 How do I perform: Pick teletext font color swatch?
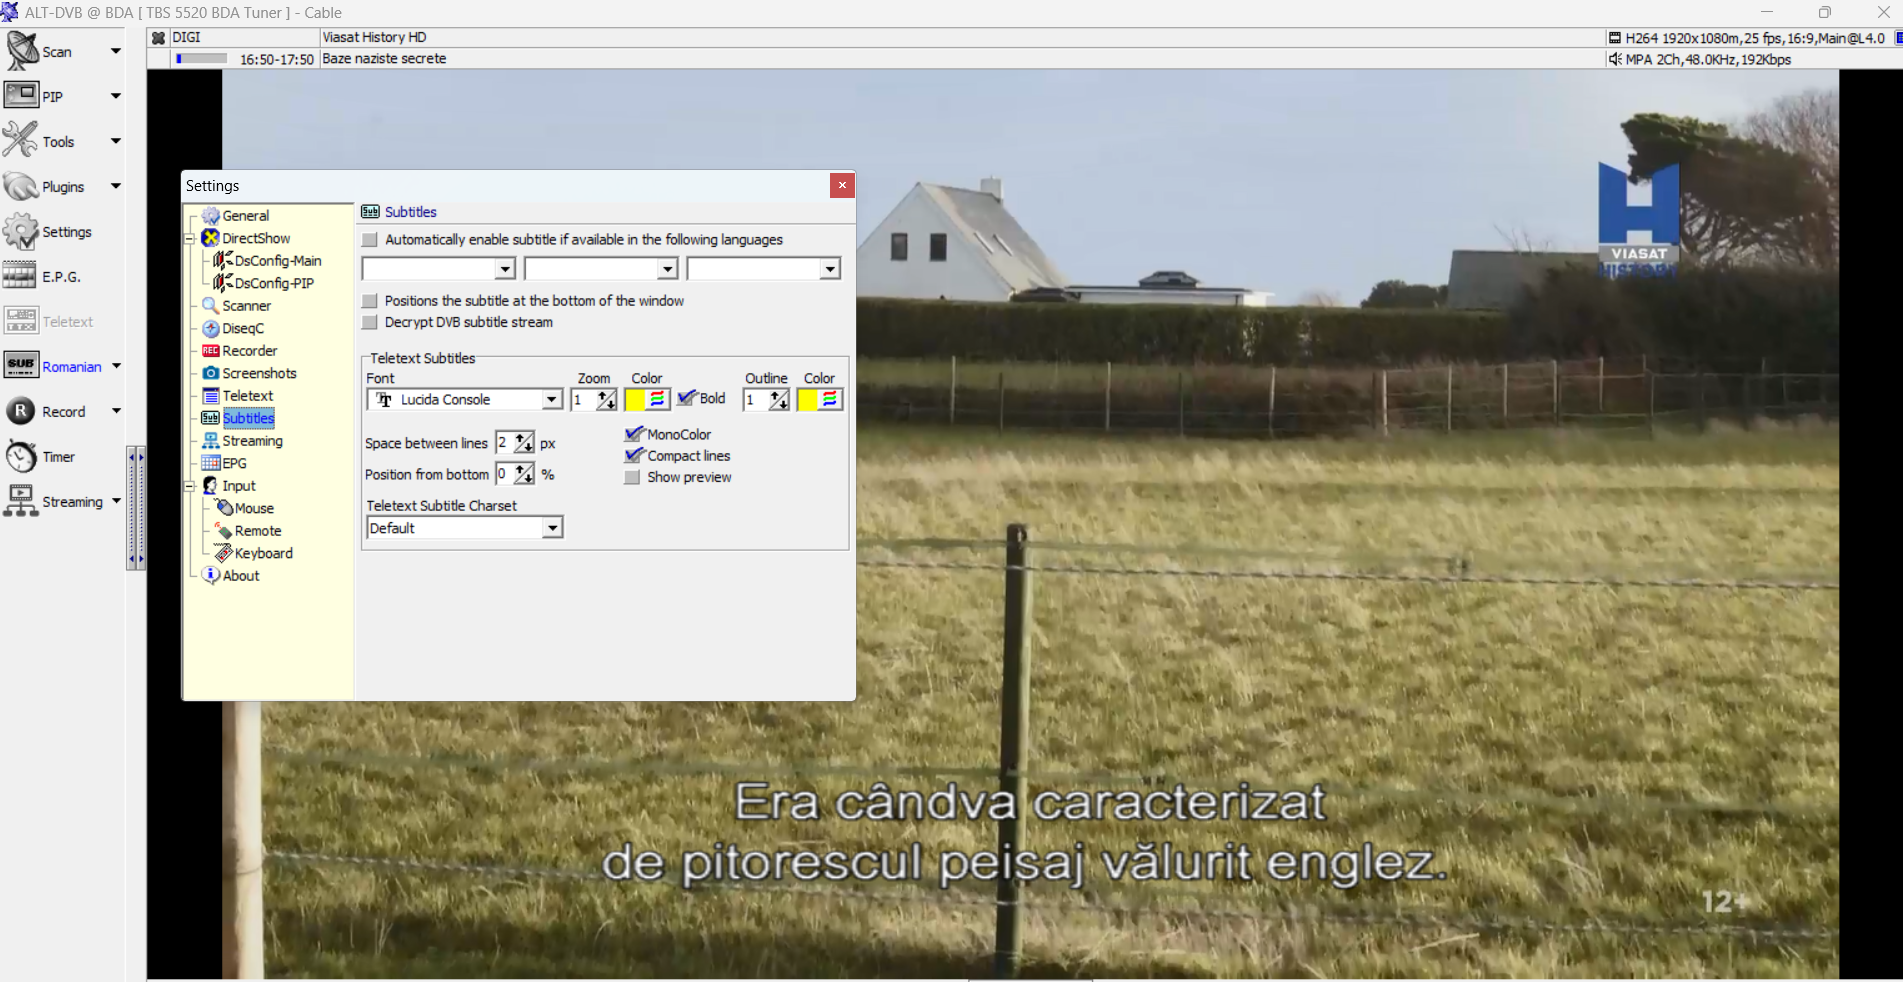pyautogui.click(x=635, y=400)
